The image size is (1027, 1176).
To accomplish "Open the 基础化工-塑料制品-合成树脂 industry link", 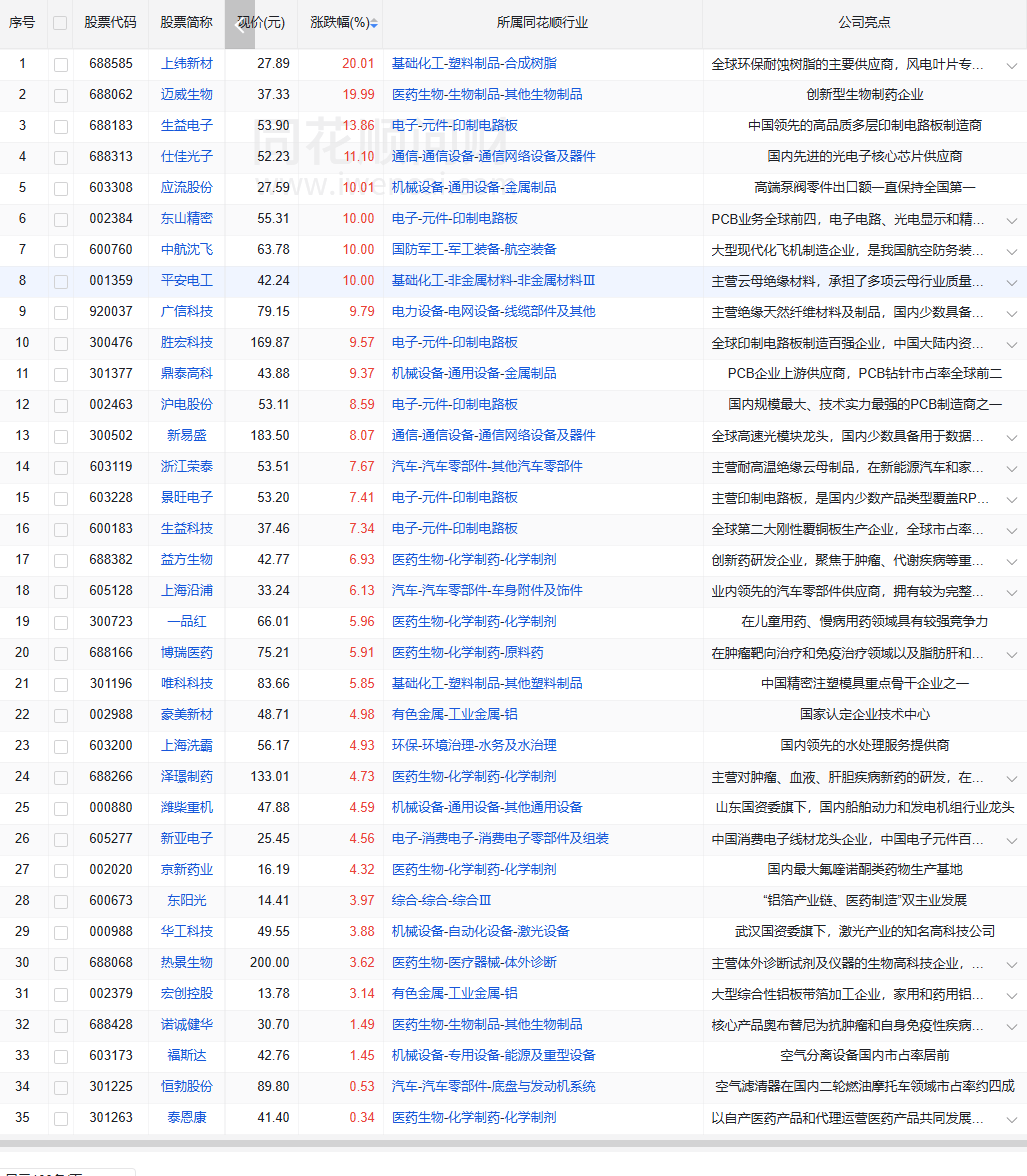I will (x=474, y=64).
